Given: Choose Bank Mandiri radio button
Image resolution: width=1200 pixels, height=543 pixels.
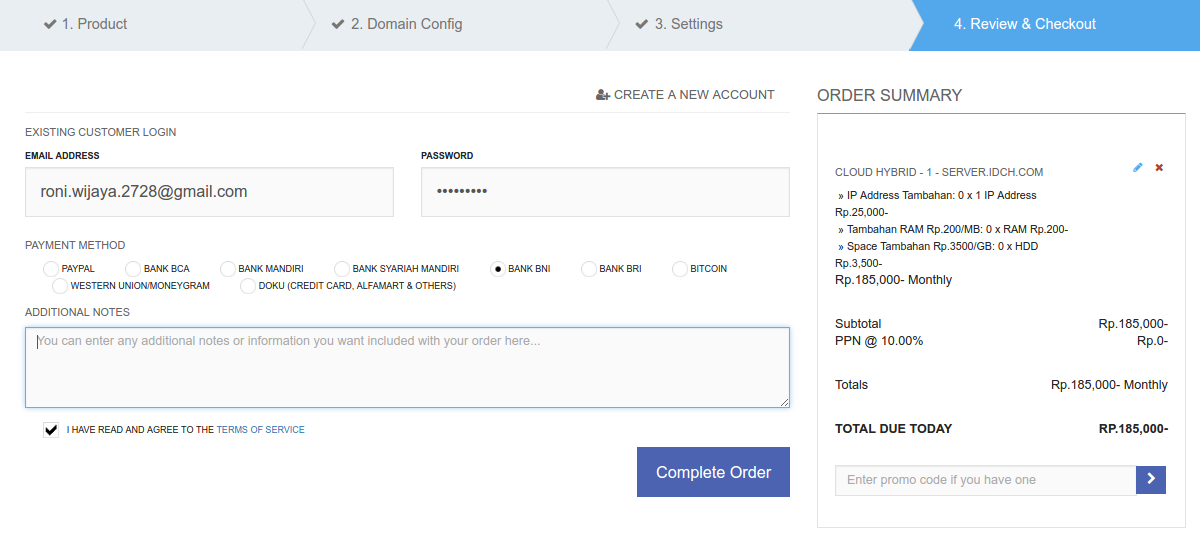Looking at the screenshot, I should 228,269.
